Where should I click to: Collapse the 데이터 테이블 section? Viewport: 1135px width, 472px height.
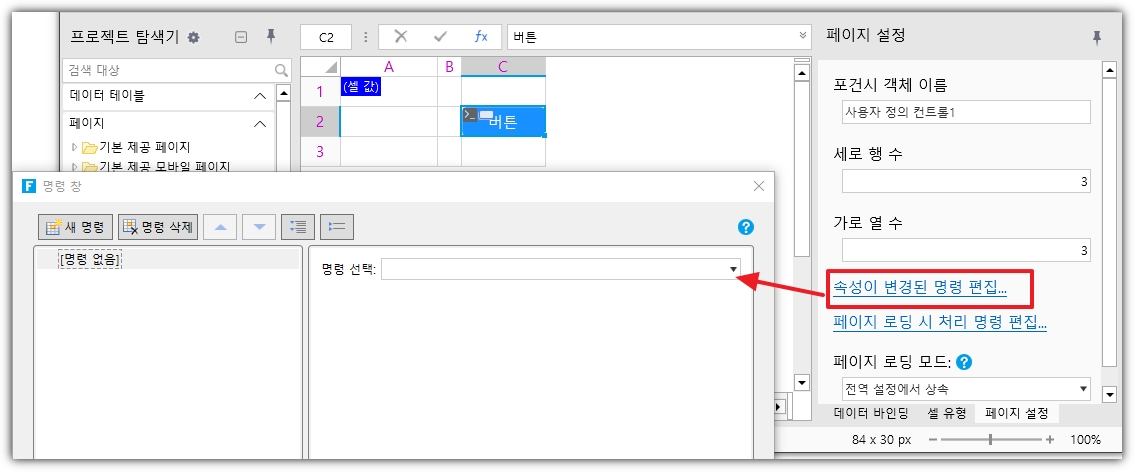259,96
